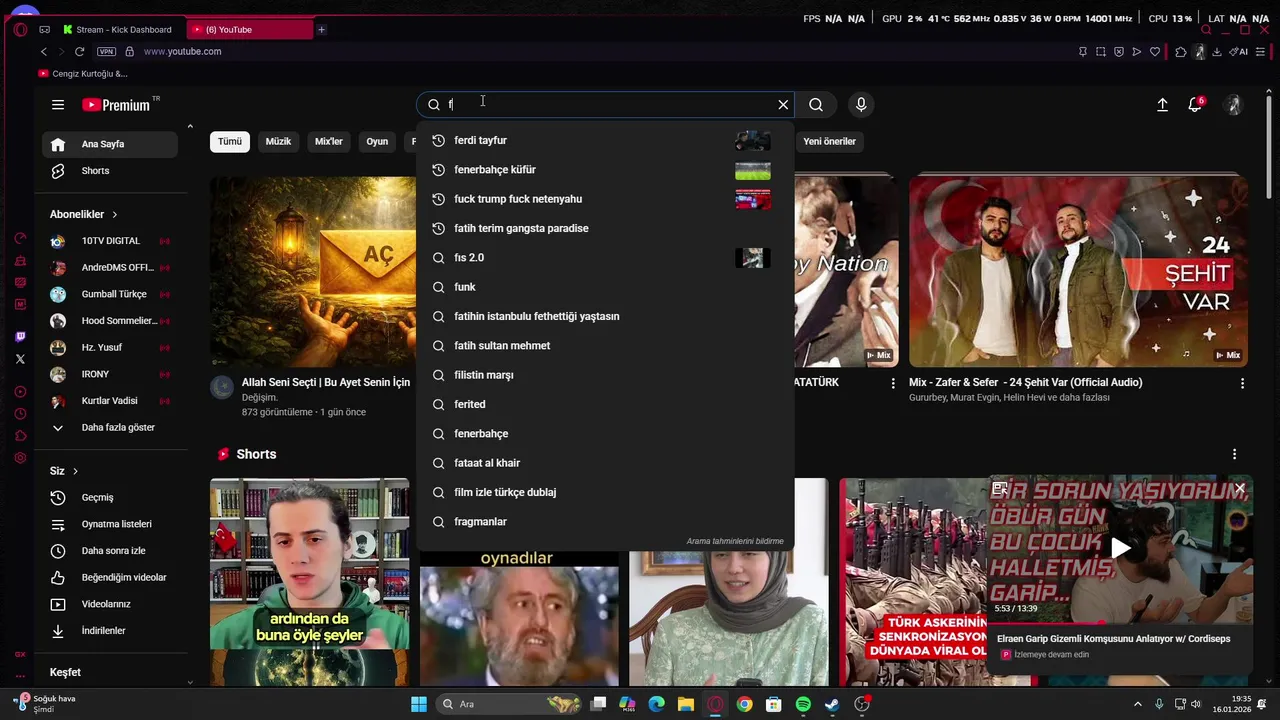This screenshot has height=720, width=1280.
Task: Toggle the VPN badge in address bar
Action: (x=106, y=52)
